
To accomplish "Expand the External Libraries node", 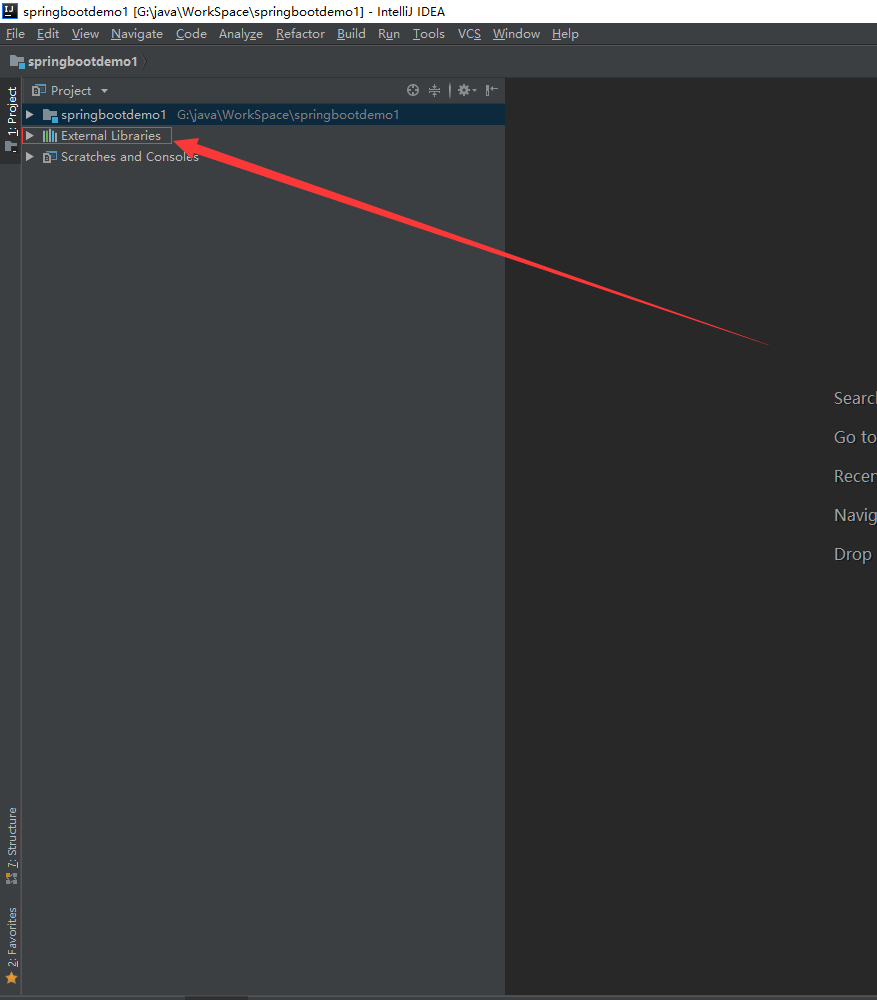I will [29, 136].
